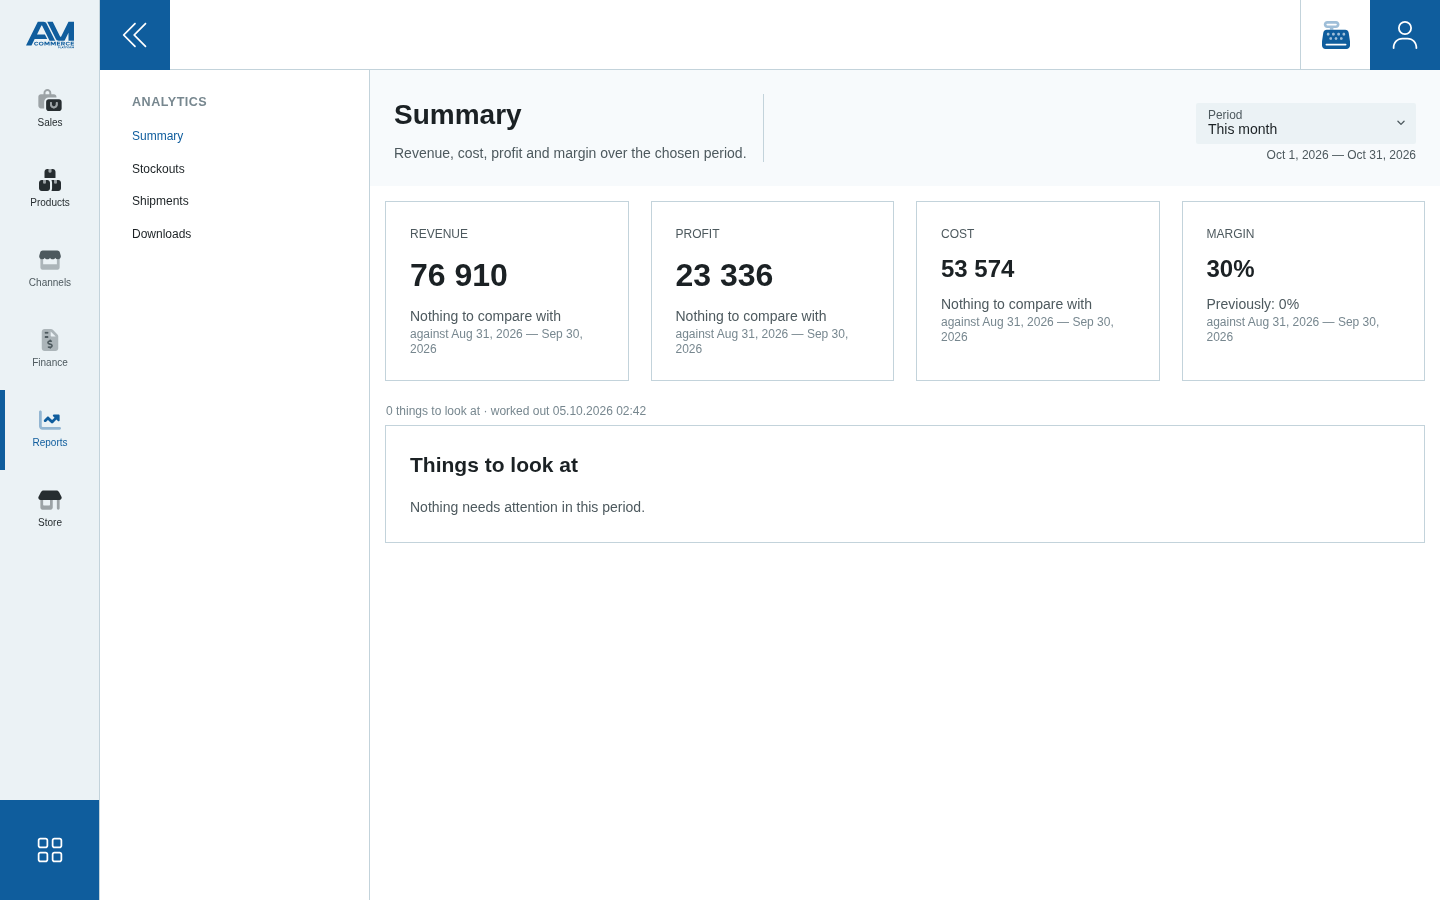Click the 'Things to look at' heading
1440x900 pixels.
pos(494,465)
